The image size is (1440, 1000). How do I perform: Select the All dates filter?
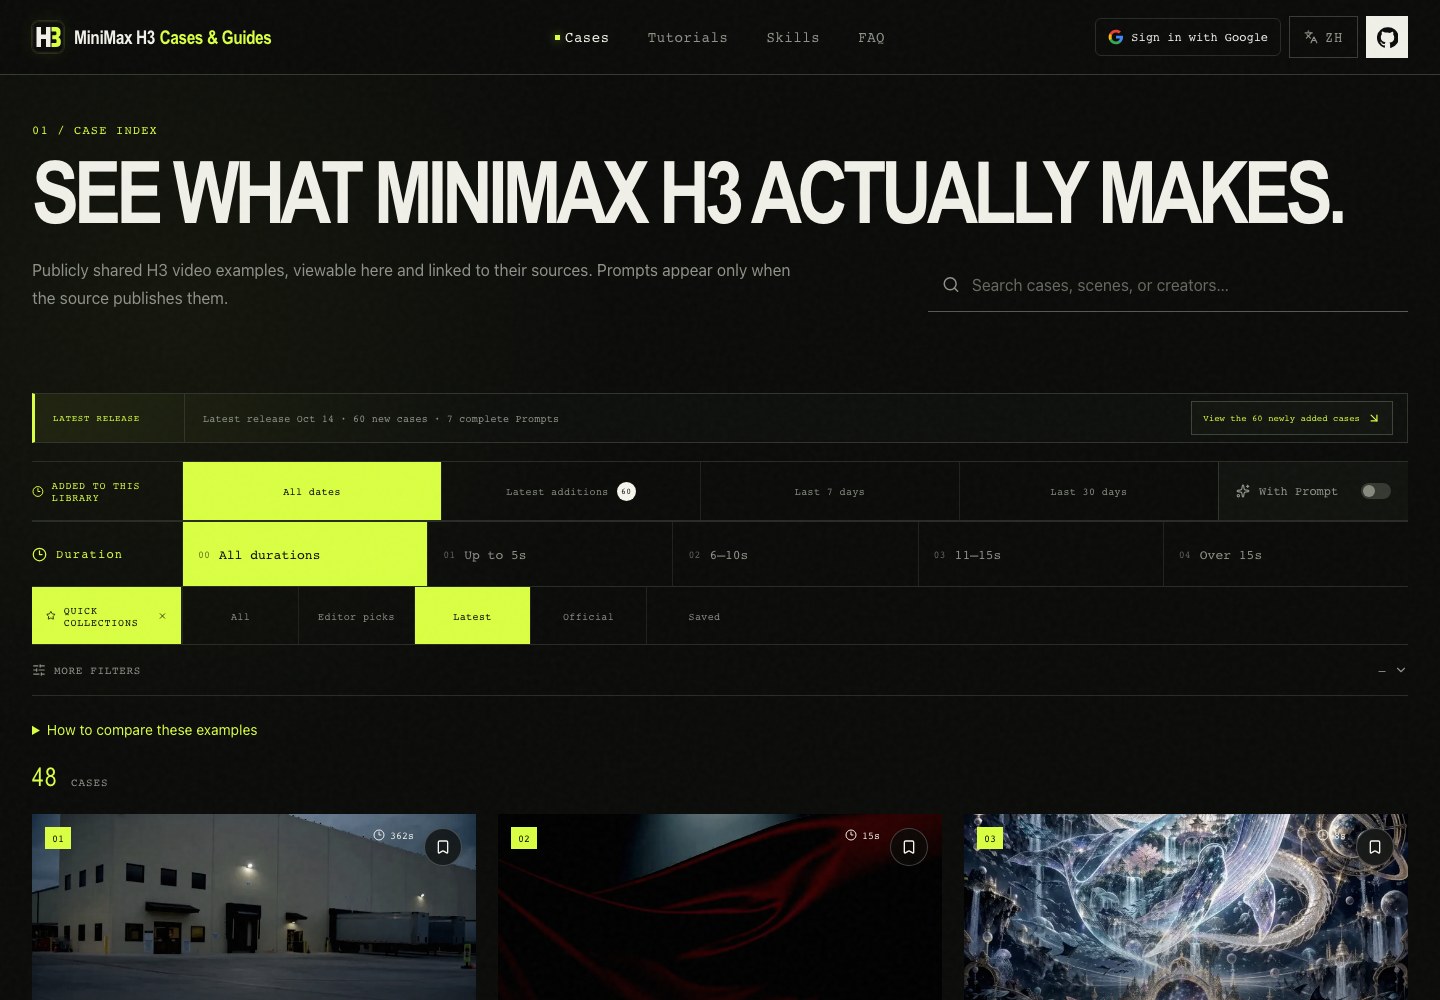[x=312, y=491]
